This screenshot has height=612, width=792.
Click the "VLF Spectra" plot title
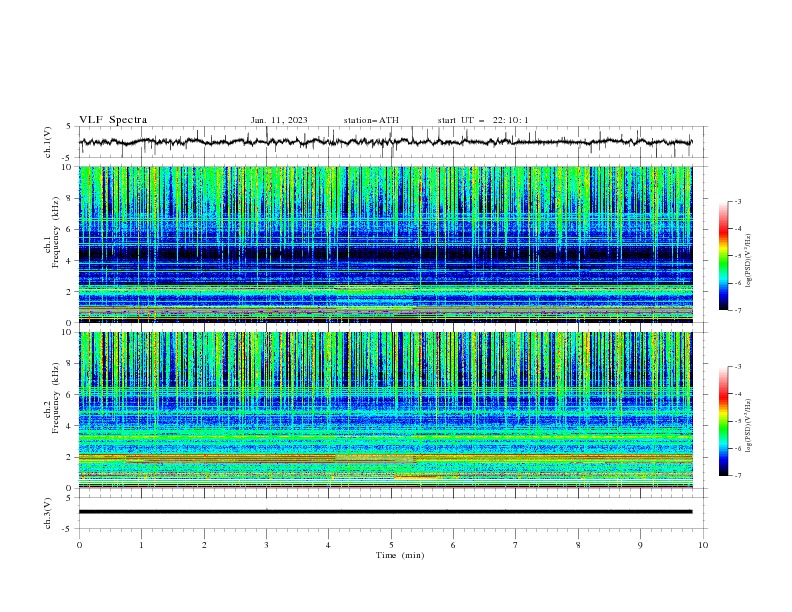[113, 120]
